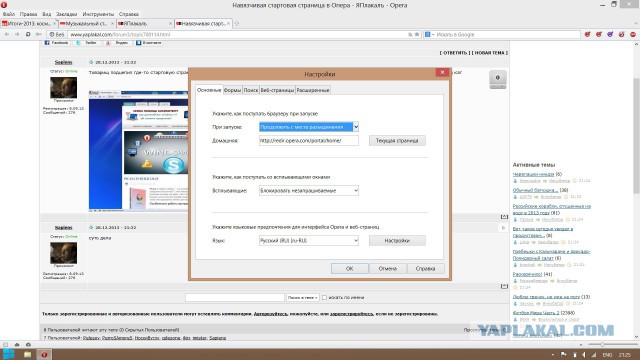Screen dimensions: 640x360
Task: Click the post rating 0 button
Action: pyautogui.click(x=498, y=79)
